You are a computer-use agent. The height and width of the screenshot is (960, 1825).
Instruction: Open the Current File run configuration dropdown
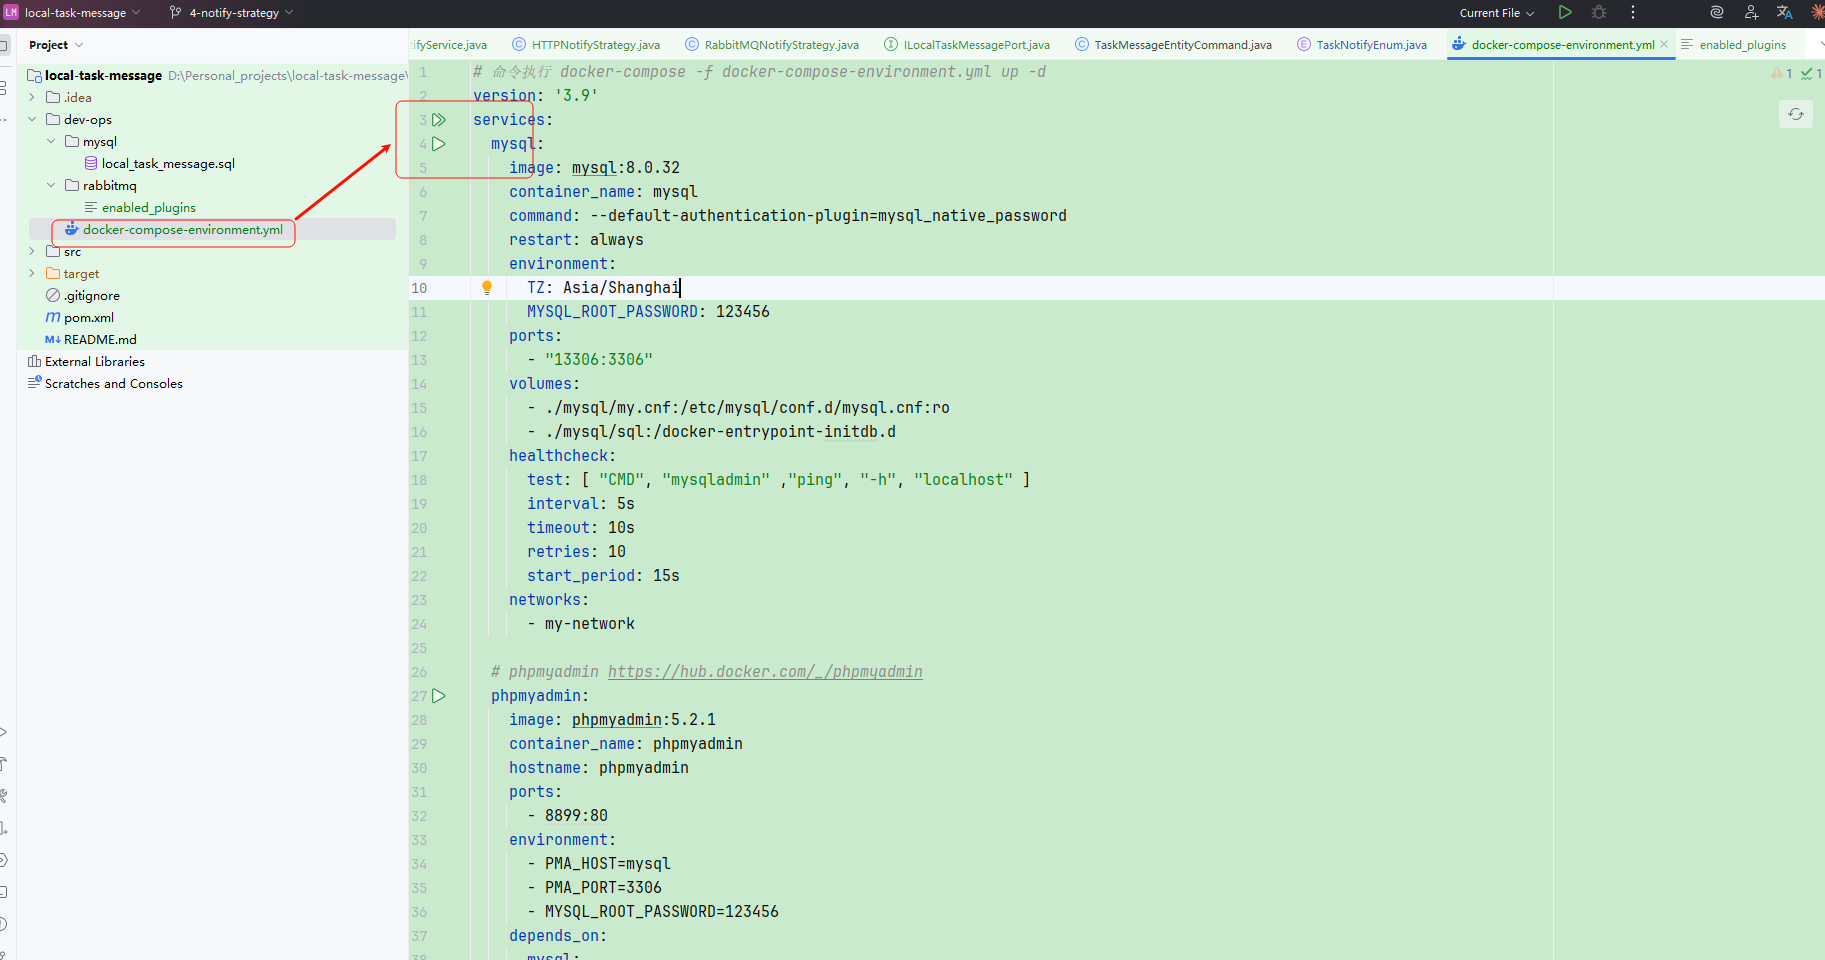point(1496,13)
